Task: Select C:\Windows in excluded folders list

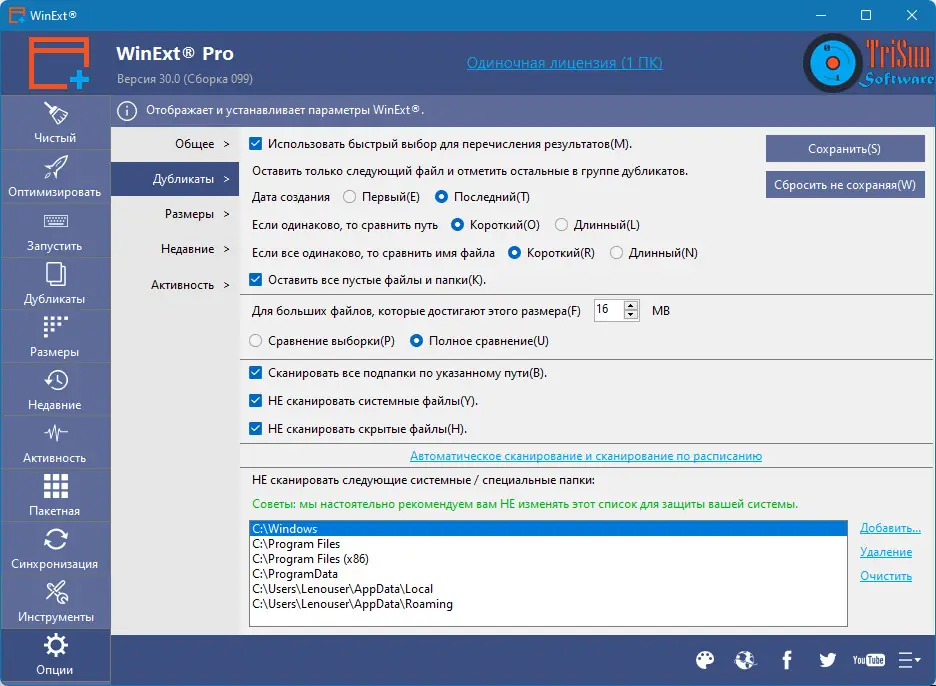Action: coord(548,528)
